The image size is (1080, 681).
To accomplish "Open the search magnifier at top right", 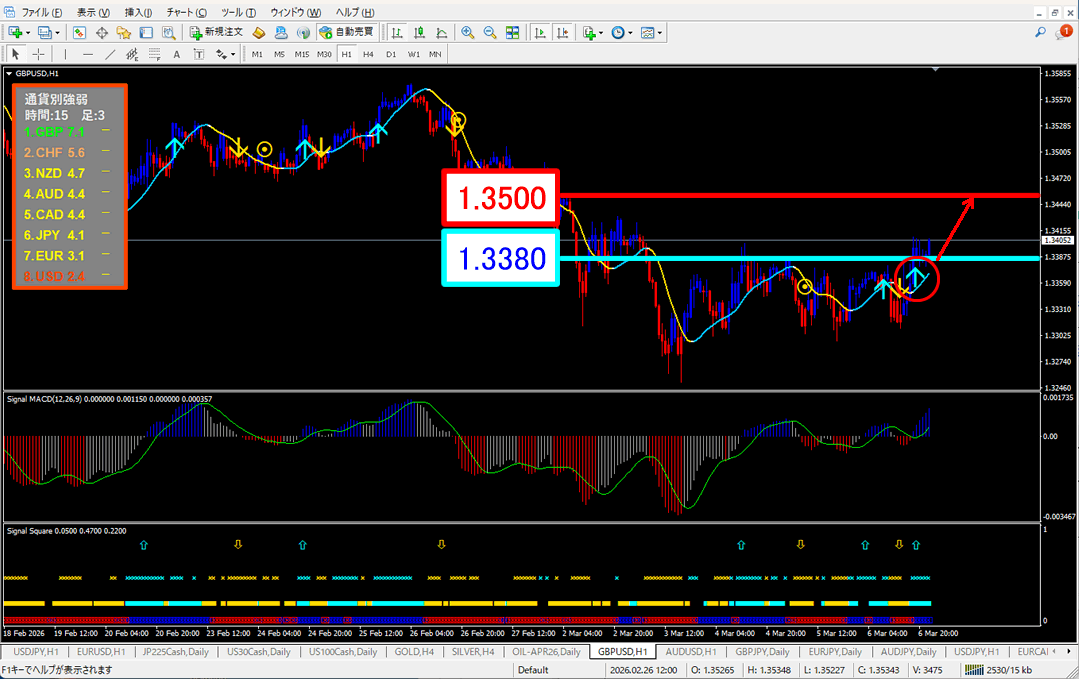I will pyautogui.click(x=1041, y=33).
